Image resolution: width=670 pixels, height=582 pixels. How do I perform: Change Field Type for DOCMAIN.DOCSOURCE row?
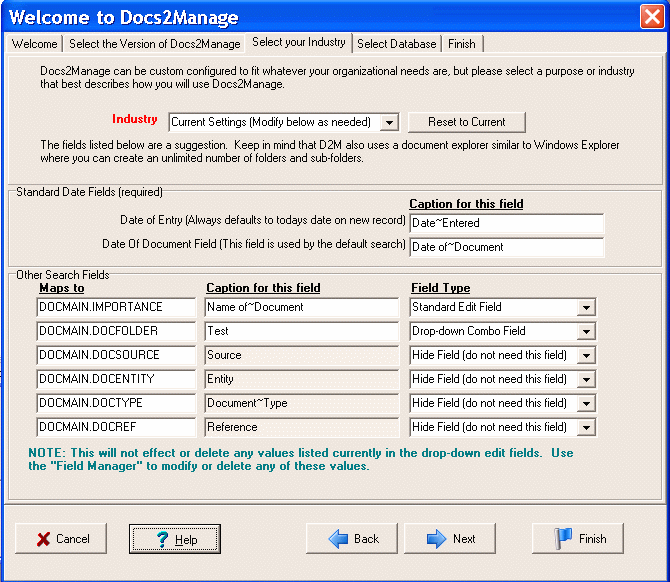(586, 356)
